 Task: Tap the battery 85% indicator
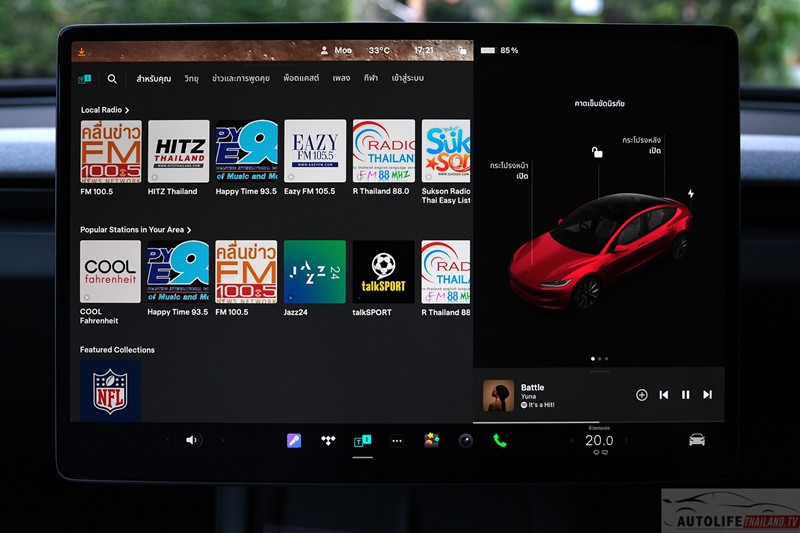pos(499,50)
